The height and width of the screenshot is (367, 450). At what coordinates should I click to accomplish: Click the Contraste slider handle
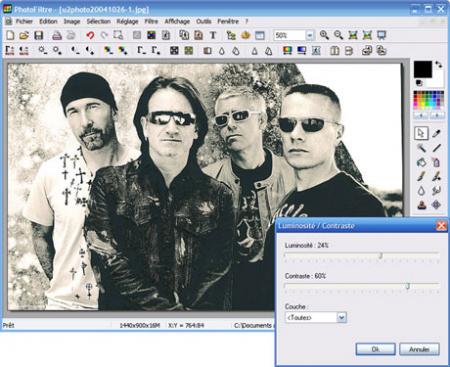pyautogui.click(x=407, y=286)
